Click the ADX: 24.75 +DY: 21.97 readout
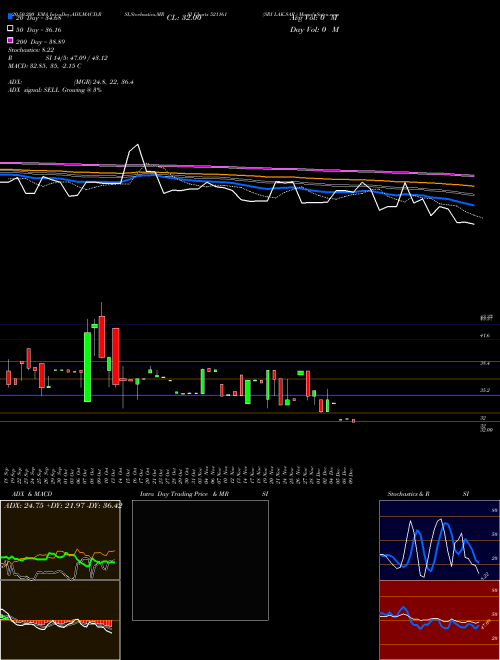 pyautogui.click(x=63, y=505)
